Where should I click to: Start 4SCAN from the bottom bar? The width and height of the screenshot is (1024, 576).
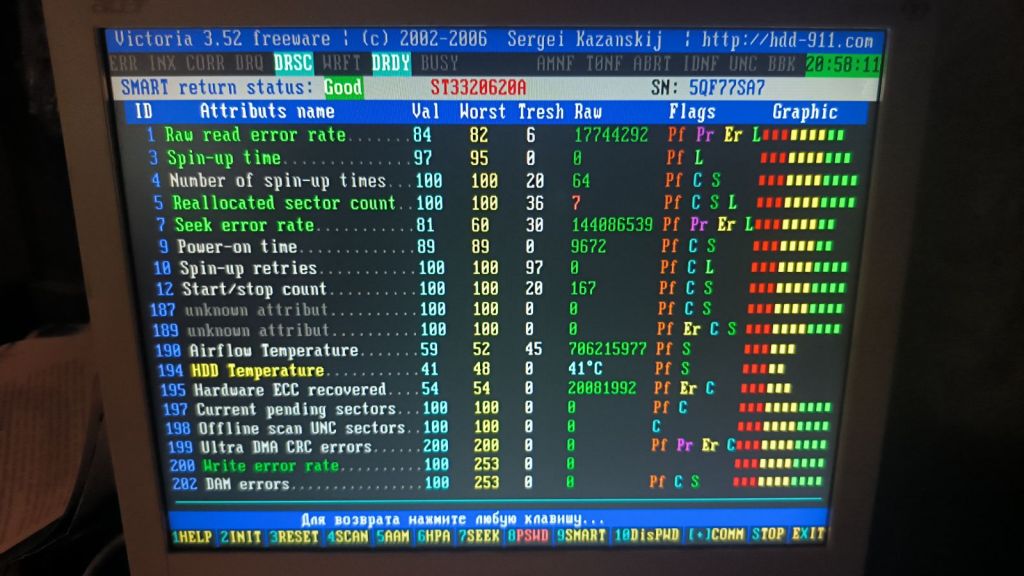[347, 536]
